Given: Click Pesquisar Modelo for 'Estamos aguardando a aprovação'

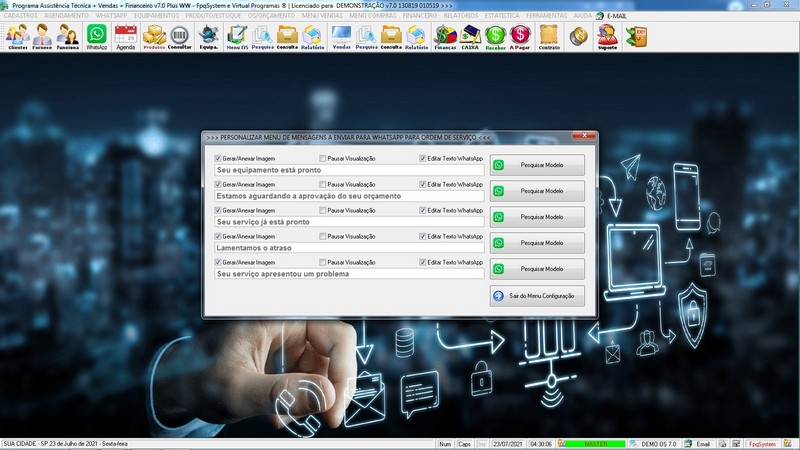Looking at the screenshot, I should tap(537, 191).
